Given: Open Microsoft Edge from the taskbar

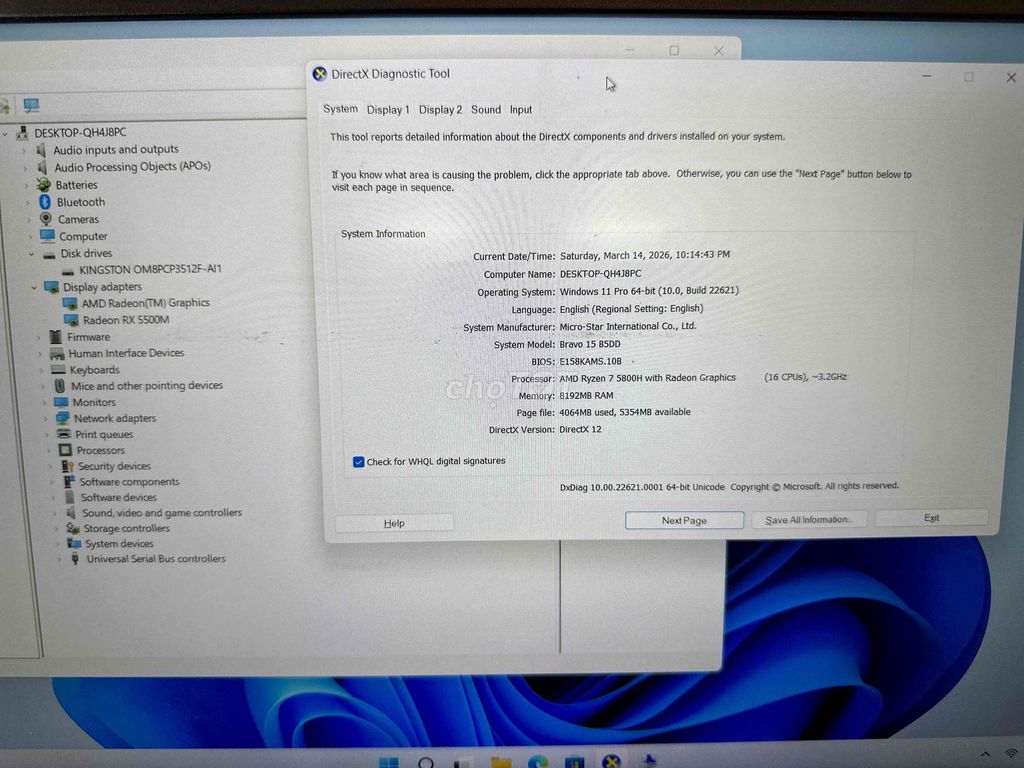Looking at the screenshot, I should coord(538,761).
